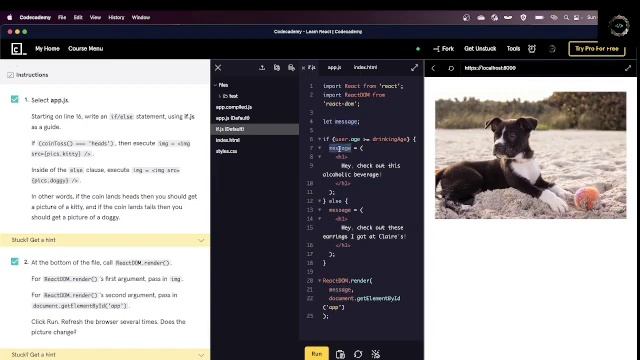Open the profile avatar in header
The width and height of the screenshot is (640, 360).
[x=552, y=49]
